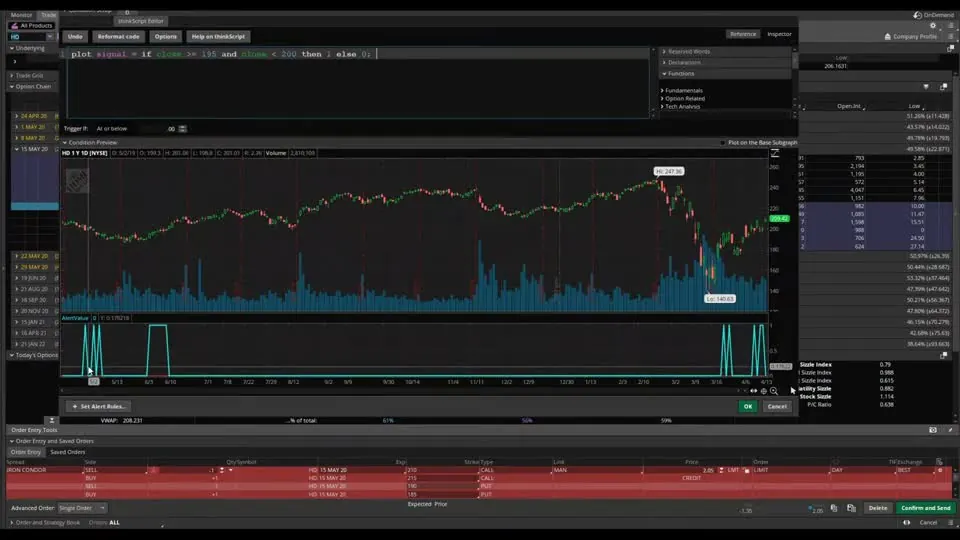Screen dimensions: 960x540
Task: Click the eye icon beside bottom Cancel
Action: [x=907, y=523]
